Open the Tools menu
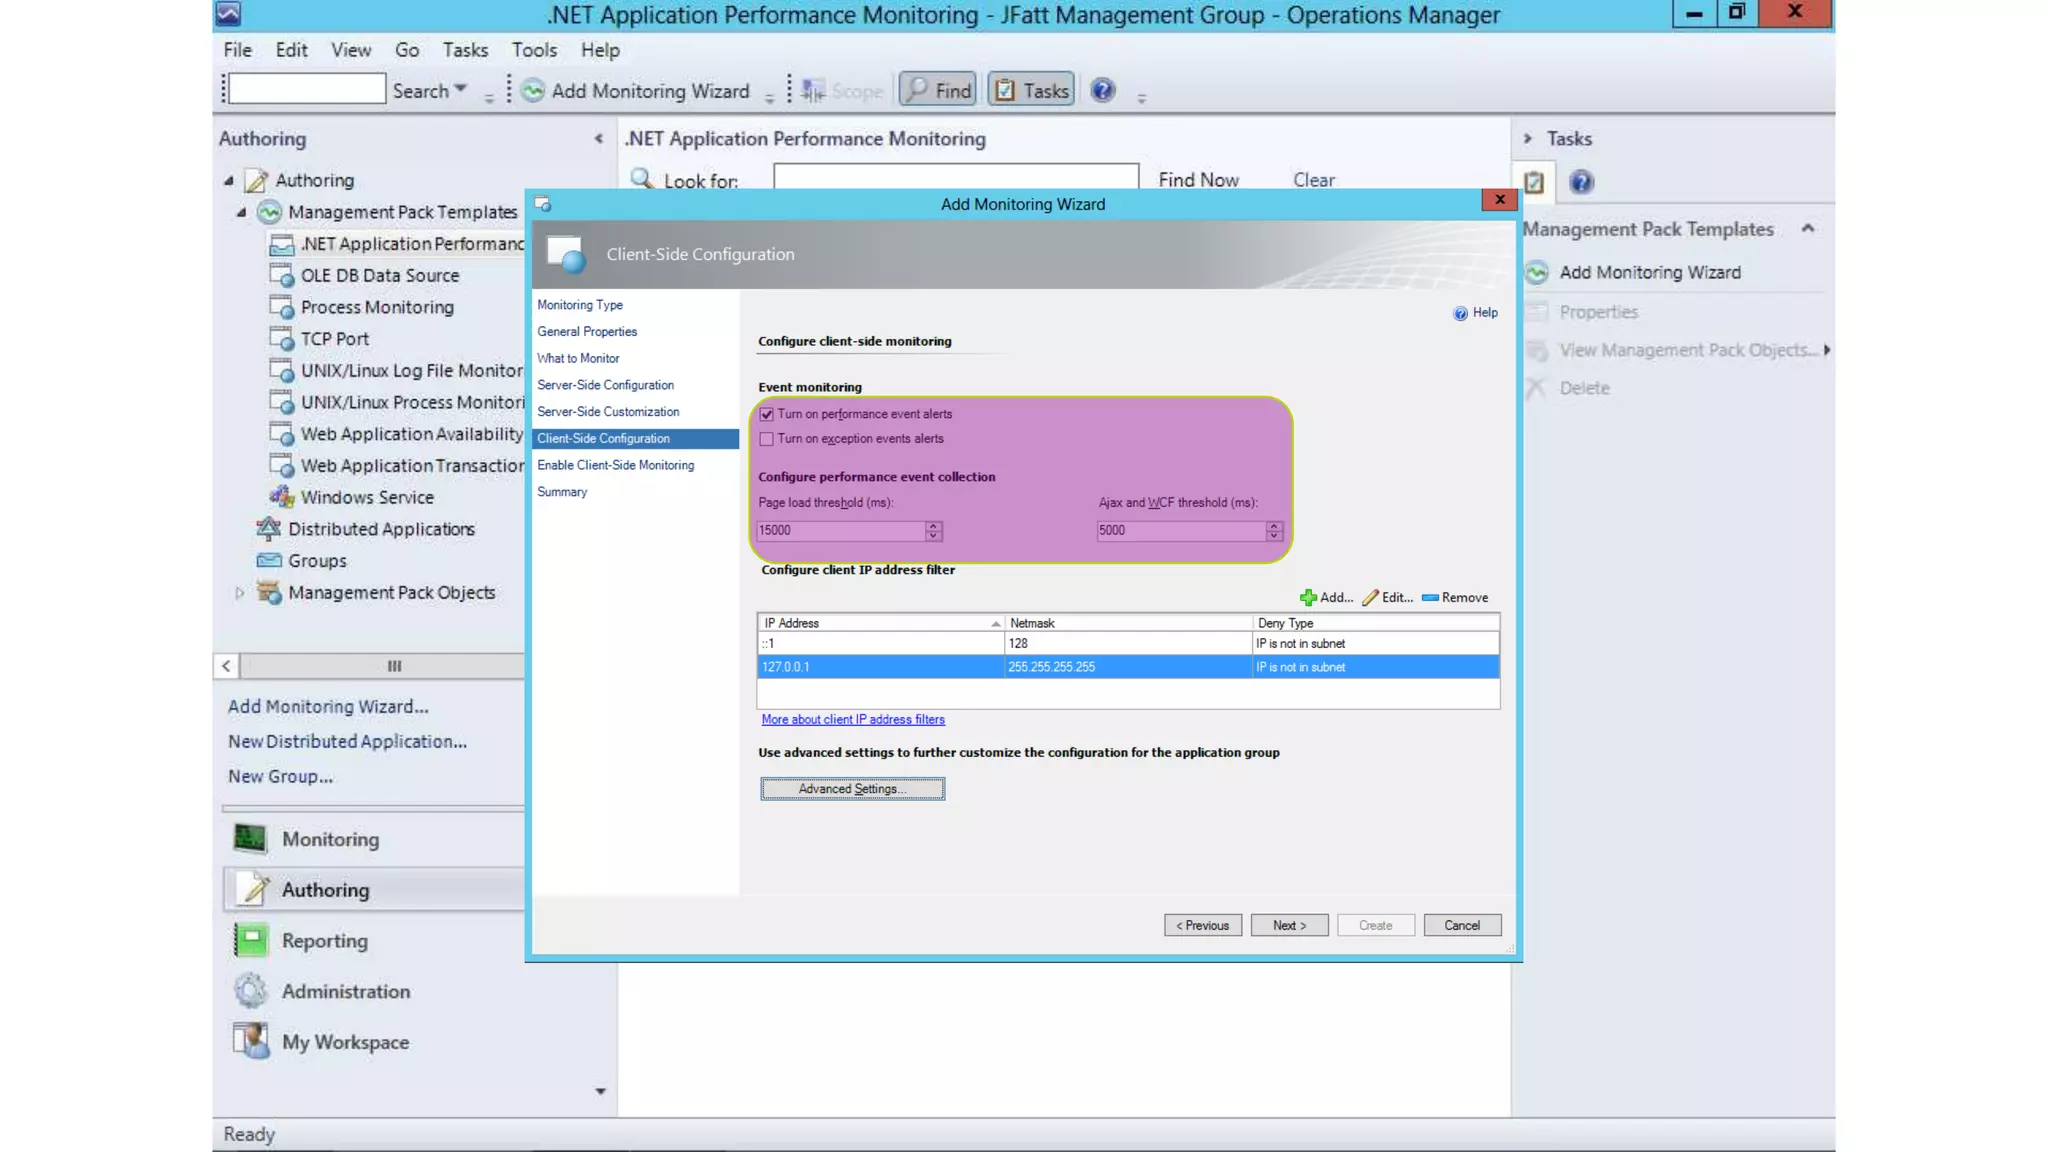Viewport: 2048px width, 1152px height. click(x=534, y=50)
